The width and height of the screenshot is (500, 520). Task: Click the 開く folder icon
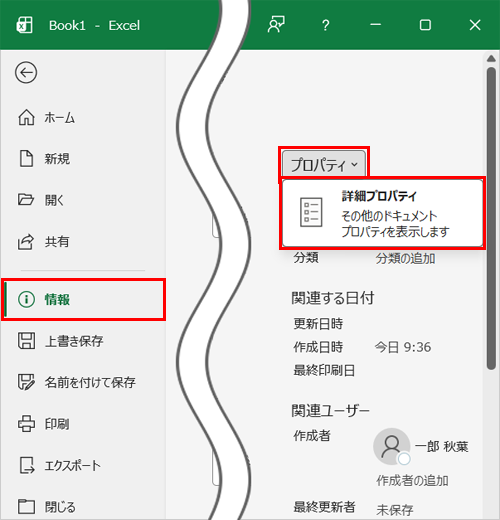click(26, 200)
